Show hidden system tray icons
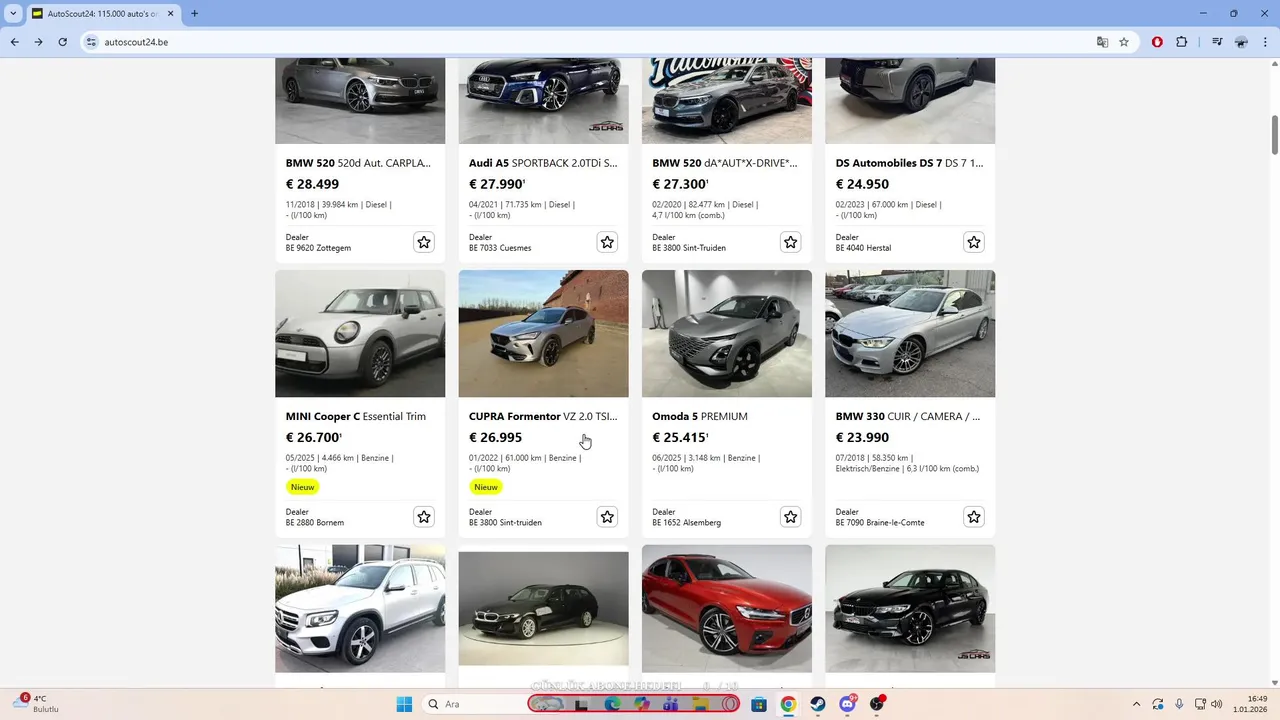 [1137, 704]
